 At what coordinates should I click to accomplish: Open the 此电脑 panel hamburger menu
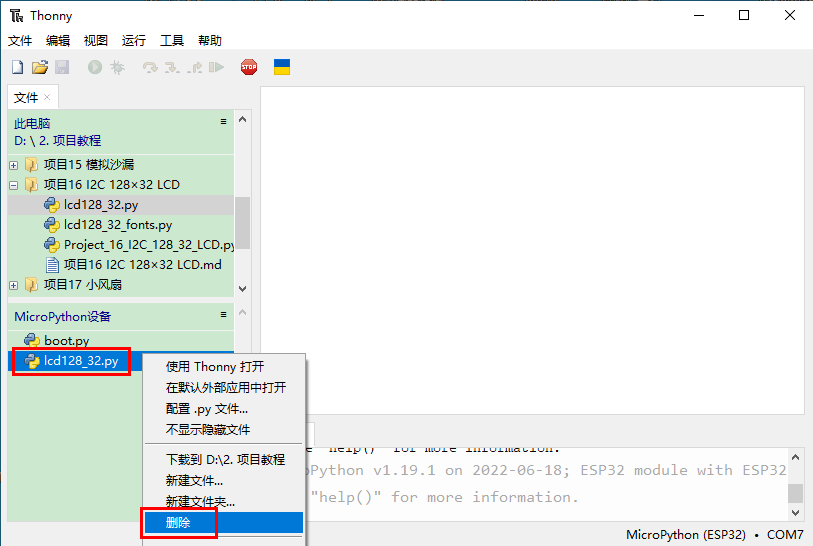[224, 122]
